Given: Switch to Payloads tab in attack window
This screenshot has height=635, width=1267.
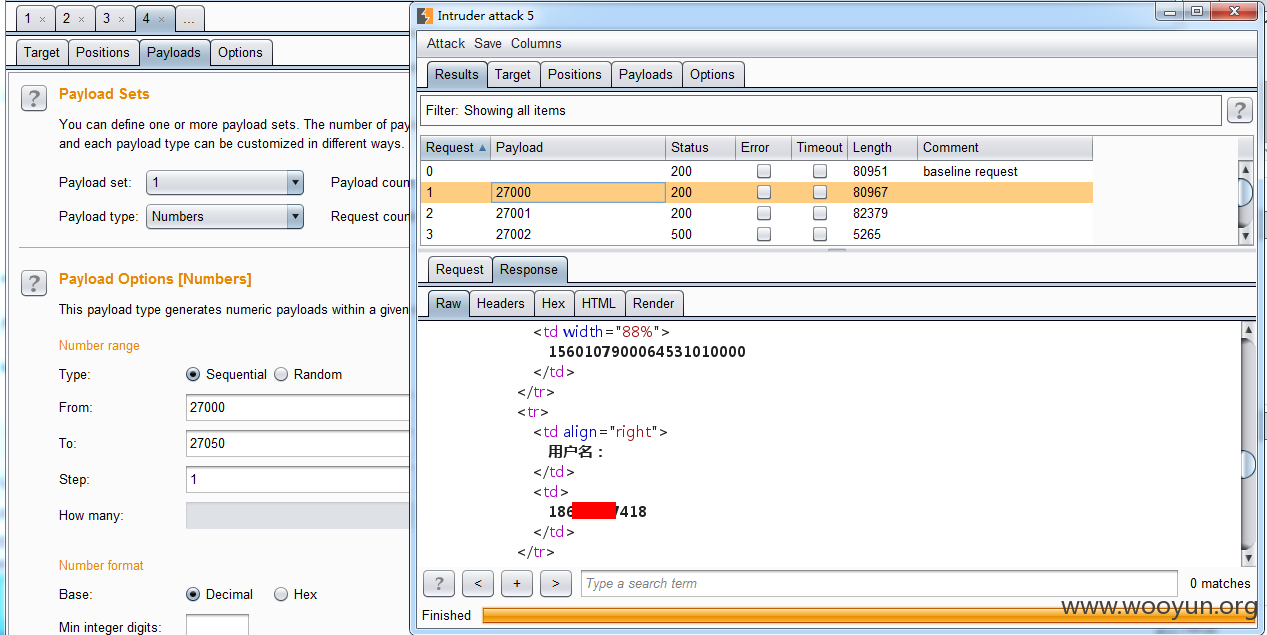Looking at the screenshot, I should tap(646, 74).
